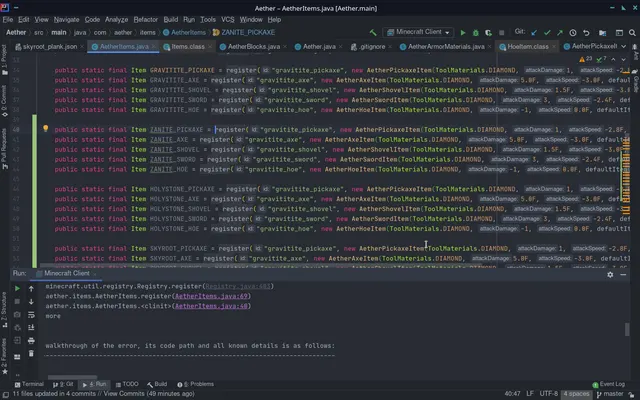
Task: Follow the Registry.java stack trace link
Action: (238, 286)
